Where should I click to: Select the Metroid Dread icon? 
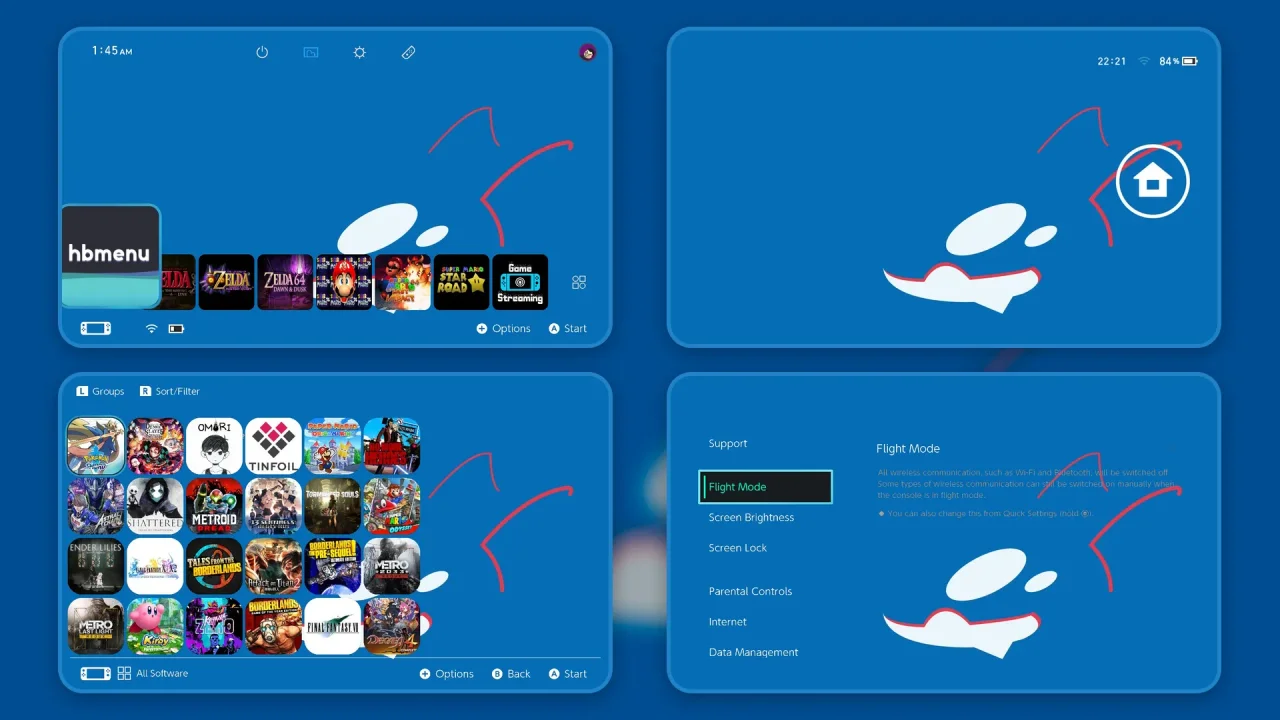point(214,506)
